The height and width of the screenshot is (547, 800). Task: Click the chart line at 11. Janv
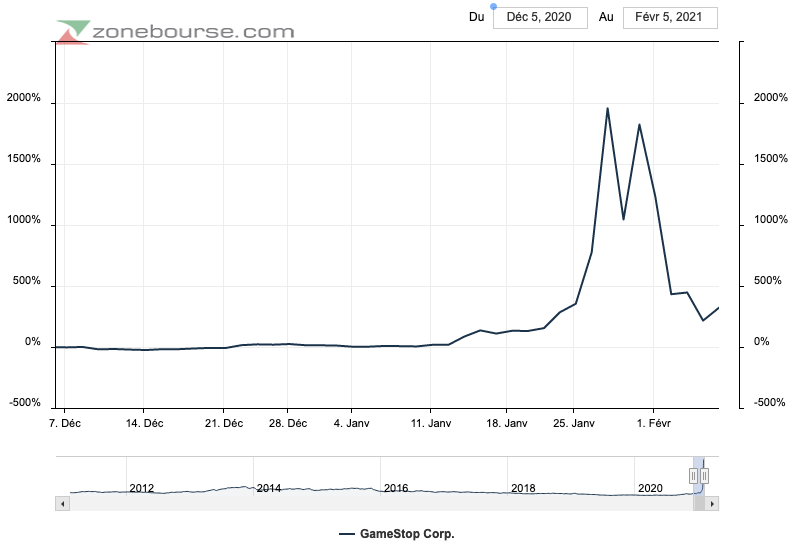431,344
